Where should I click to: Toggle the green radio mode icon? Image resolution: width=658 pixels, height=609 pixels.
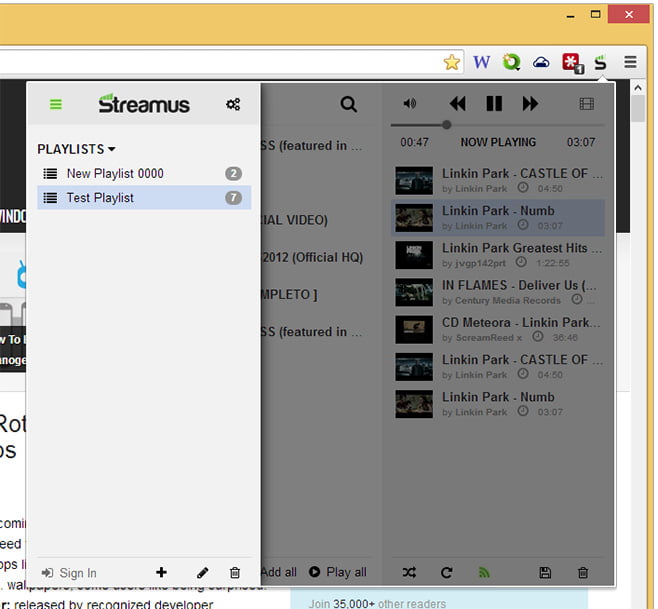(x=484, y=573)
